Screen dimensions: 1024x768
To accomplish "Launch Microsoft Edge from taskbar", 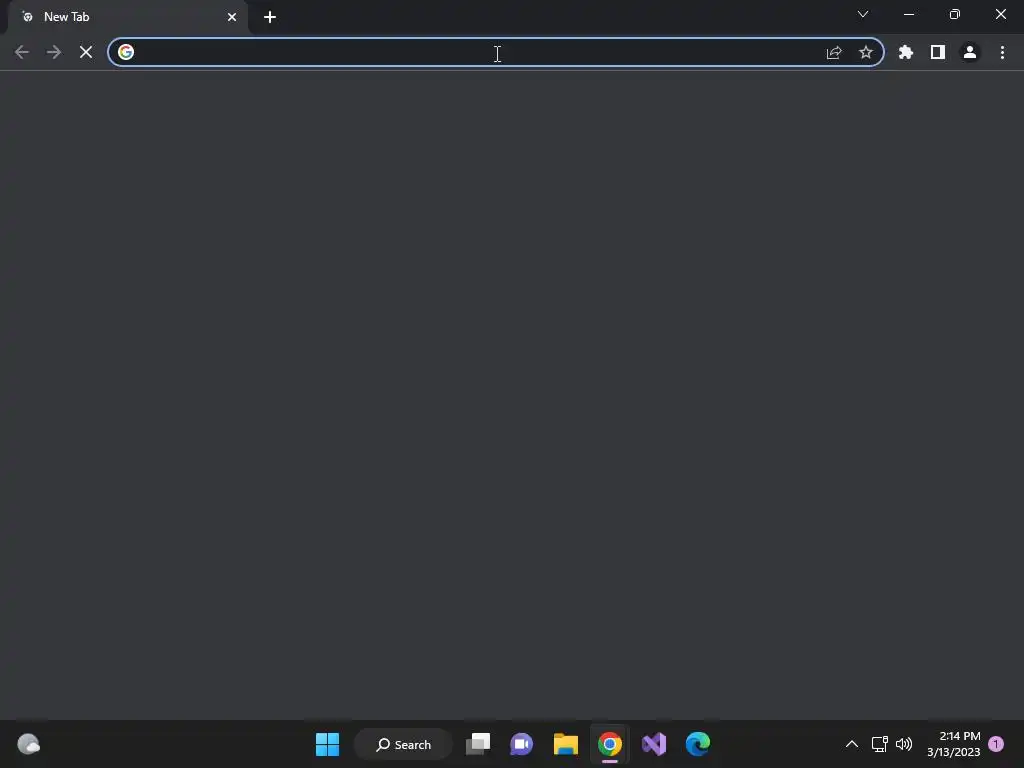I will pyautogui.click(x=697, y=744).
